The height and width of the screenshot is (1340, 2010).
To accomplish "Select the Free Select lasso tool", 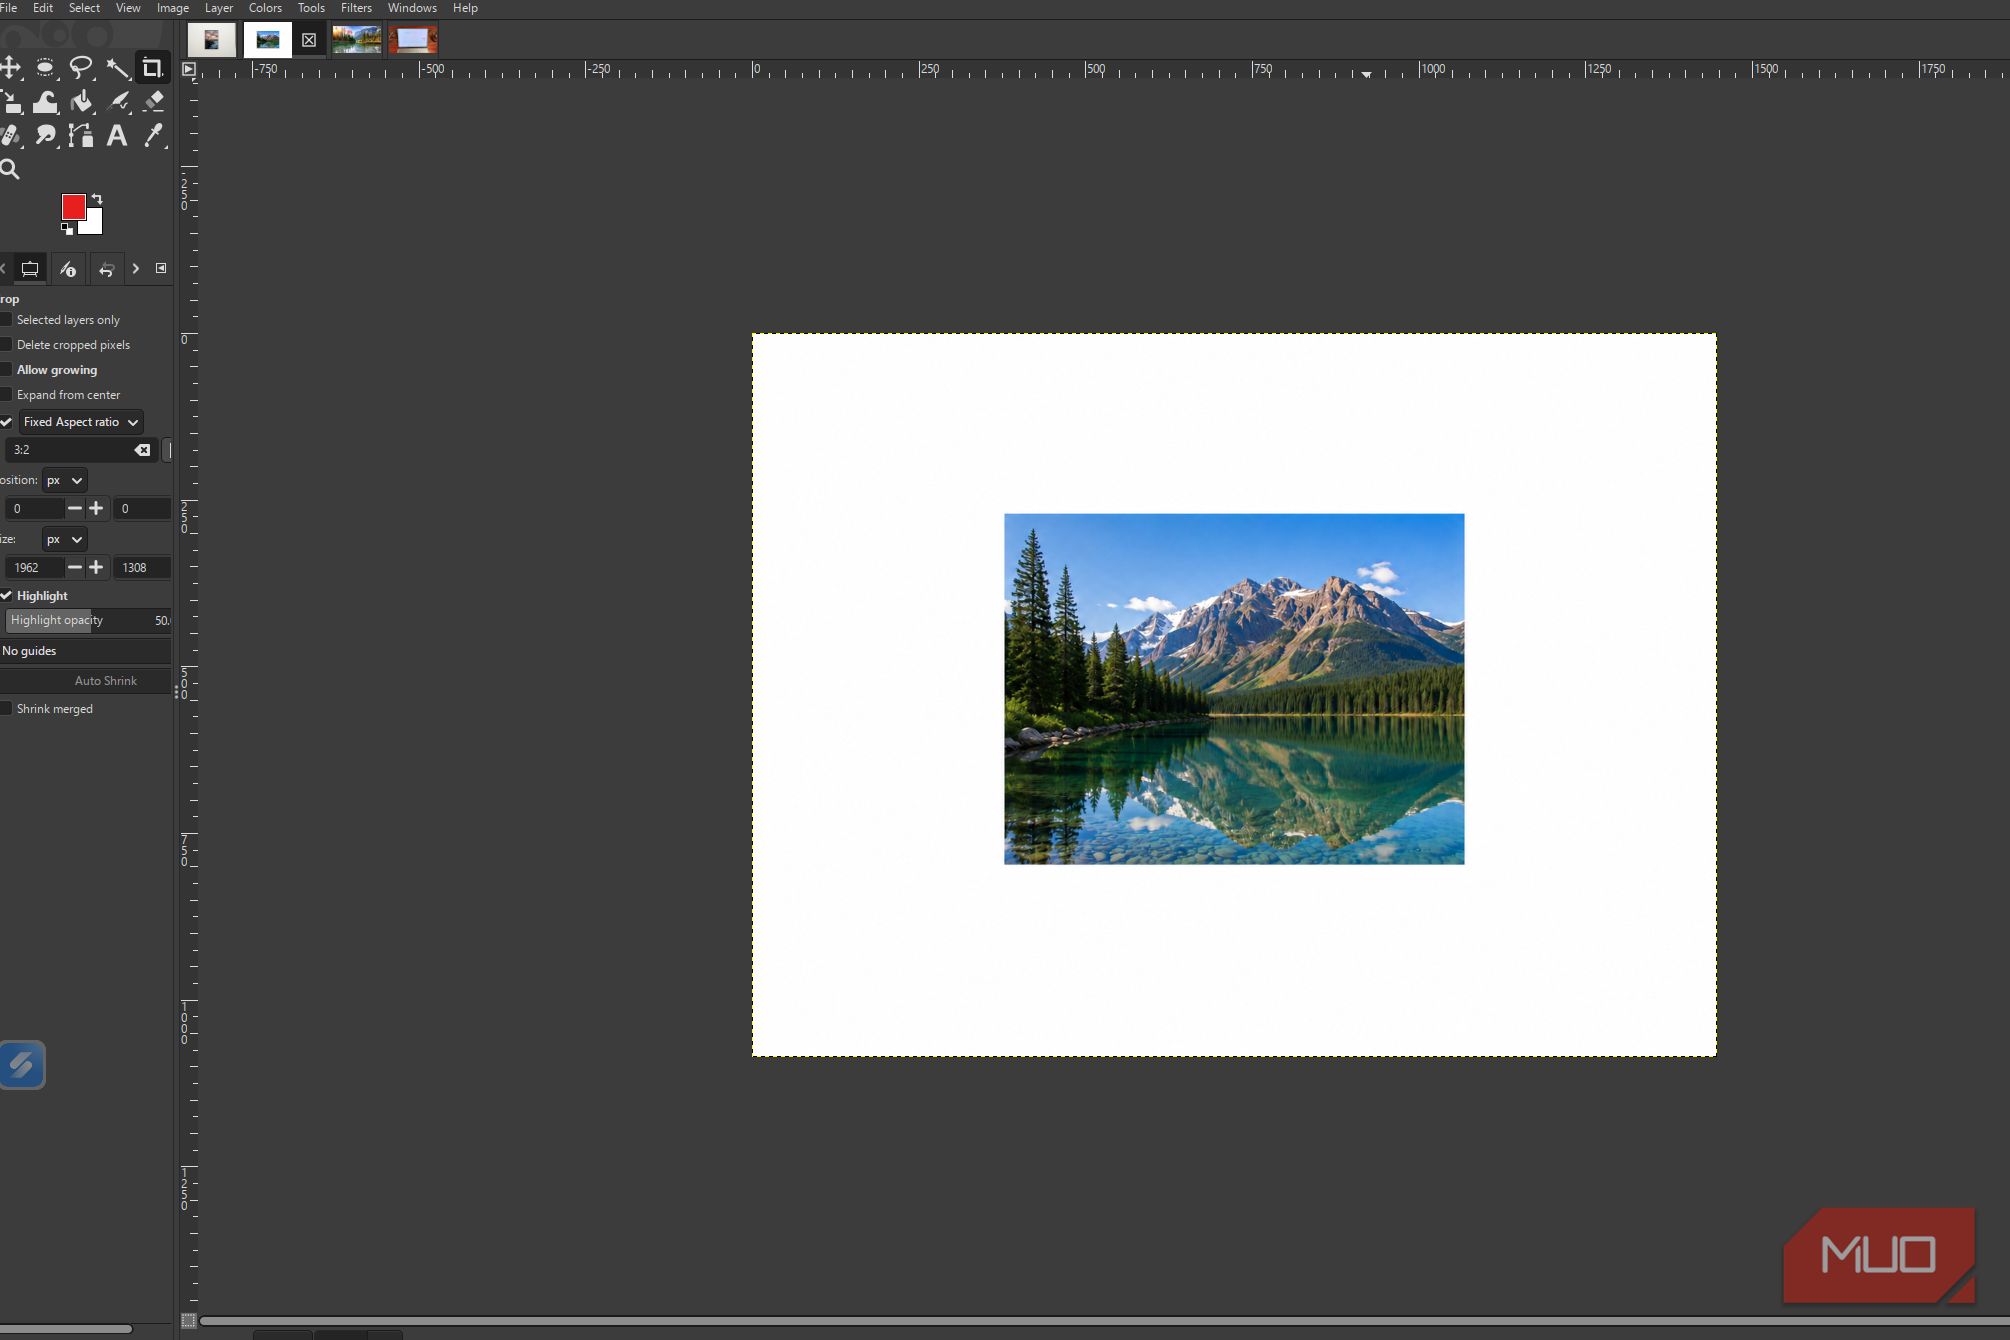I will point(81,68).
